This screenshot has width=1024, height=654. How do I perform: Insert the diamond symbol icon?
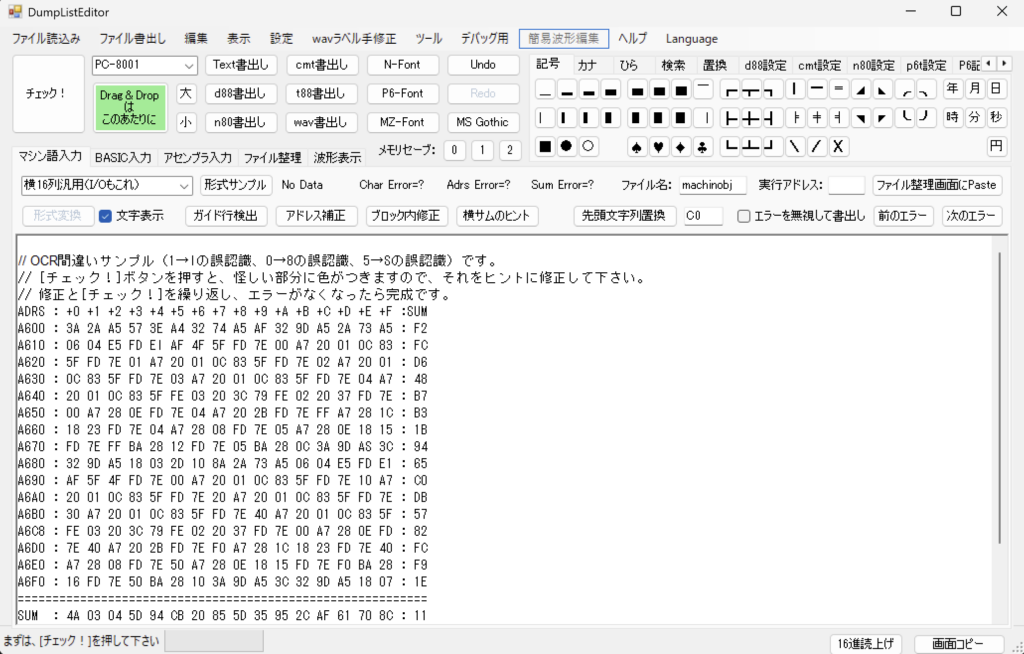pyautogui.click(x=678, y=146)
